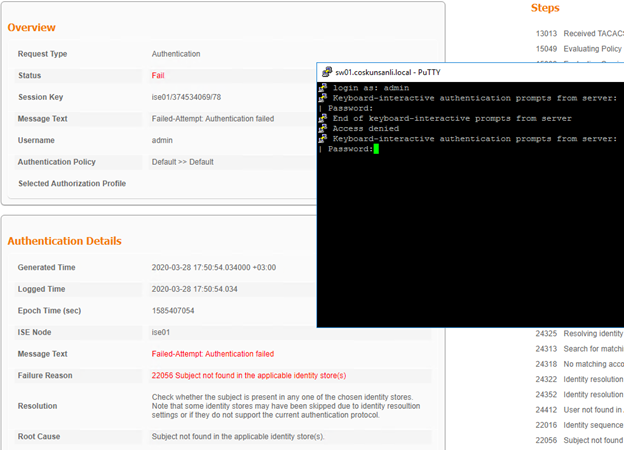
Task: Click 'End of keyboard-interactive prompts from server' line
Action: (452, 118)
